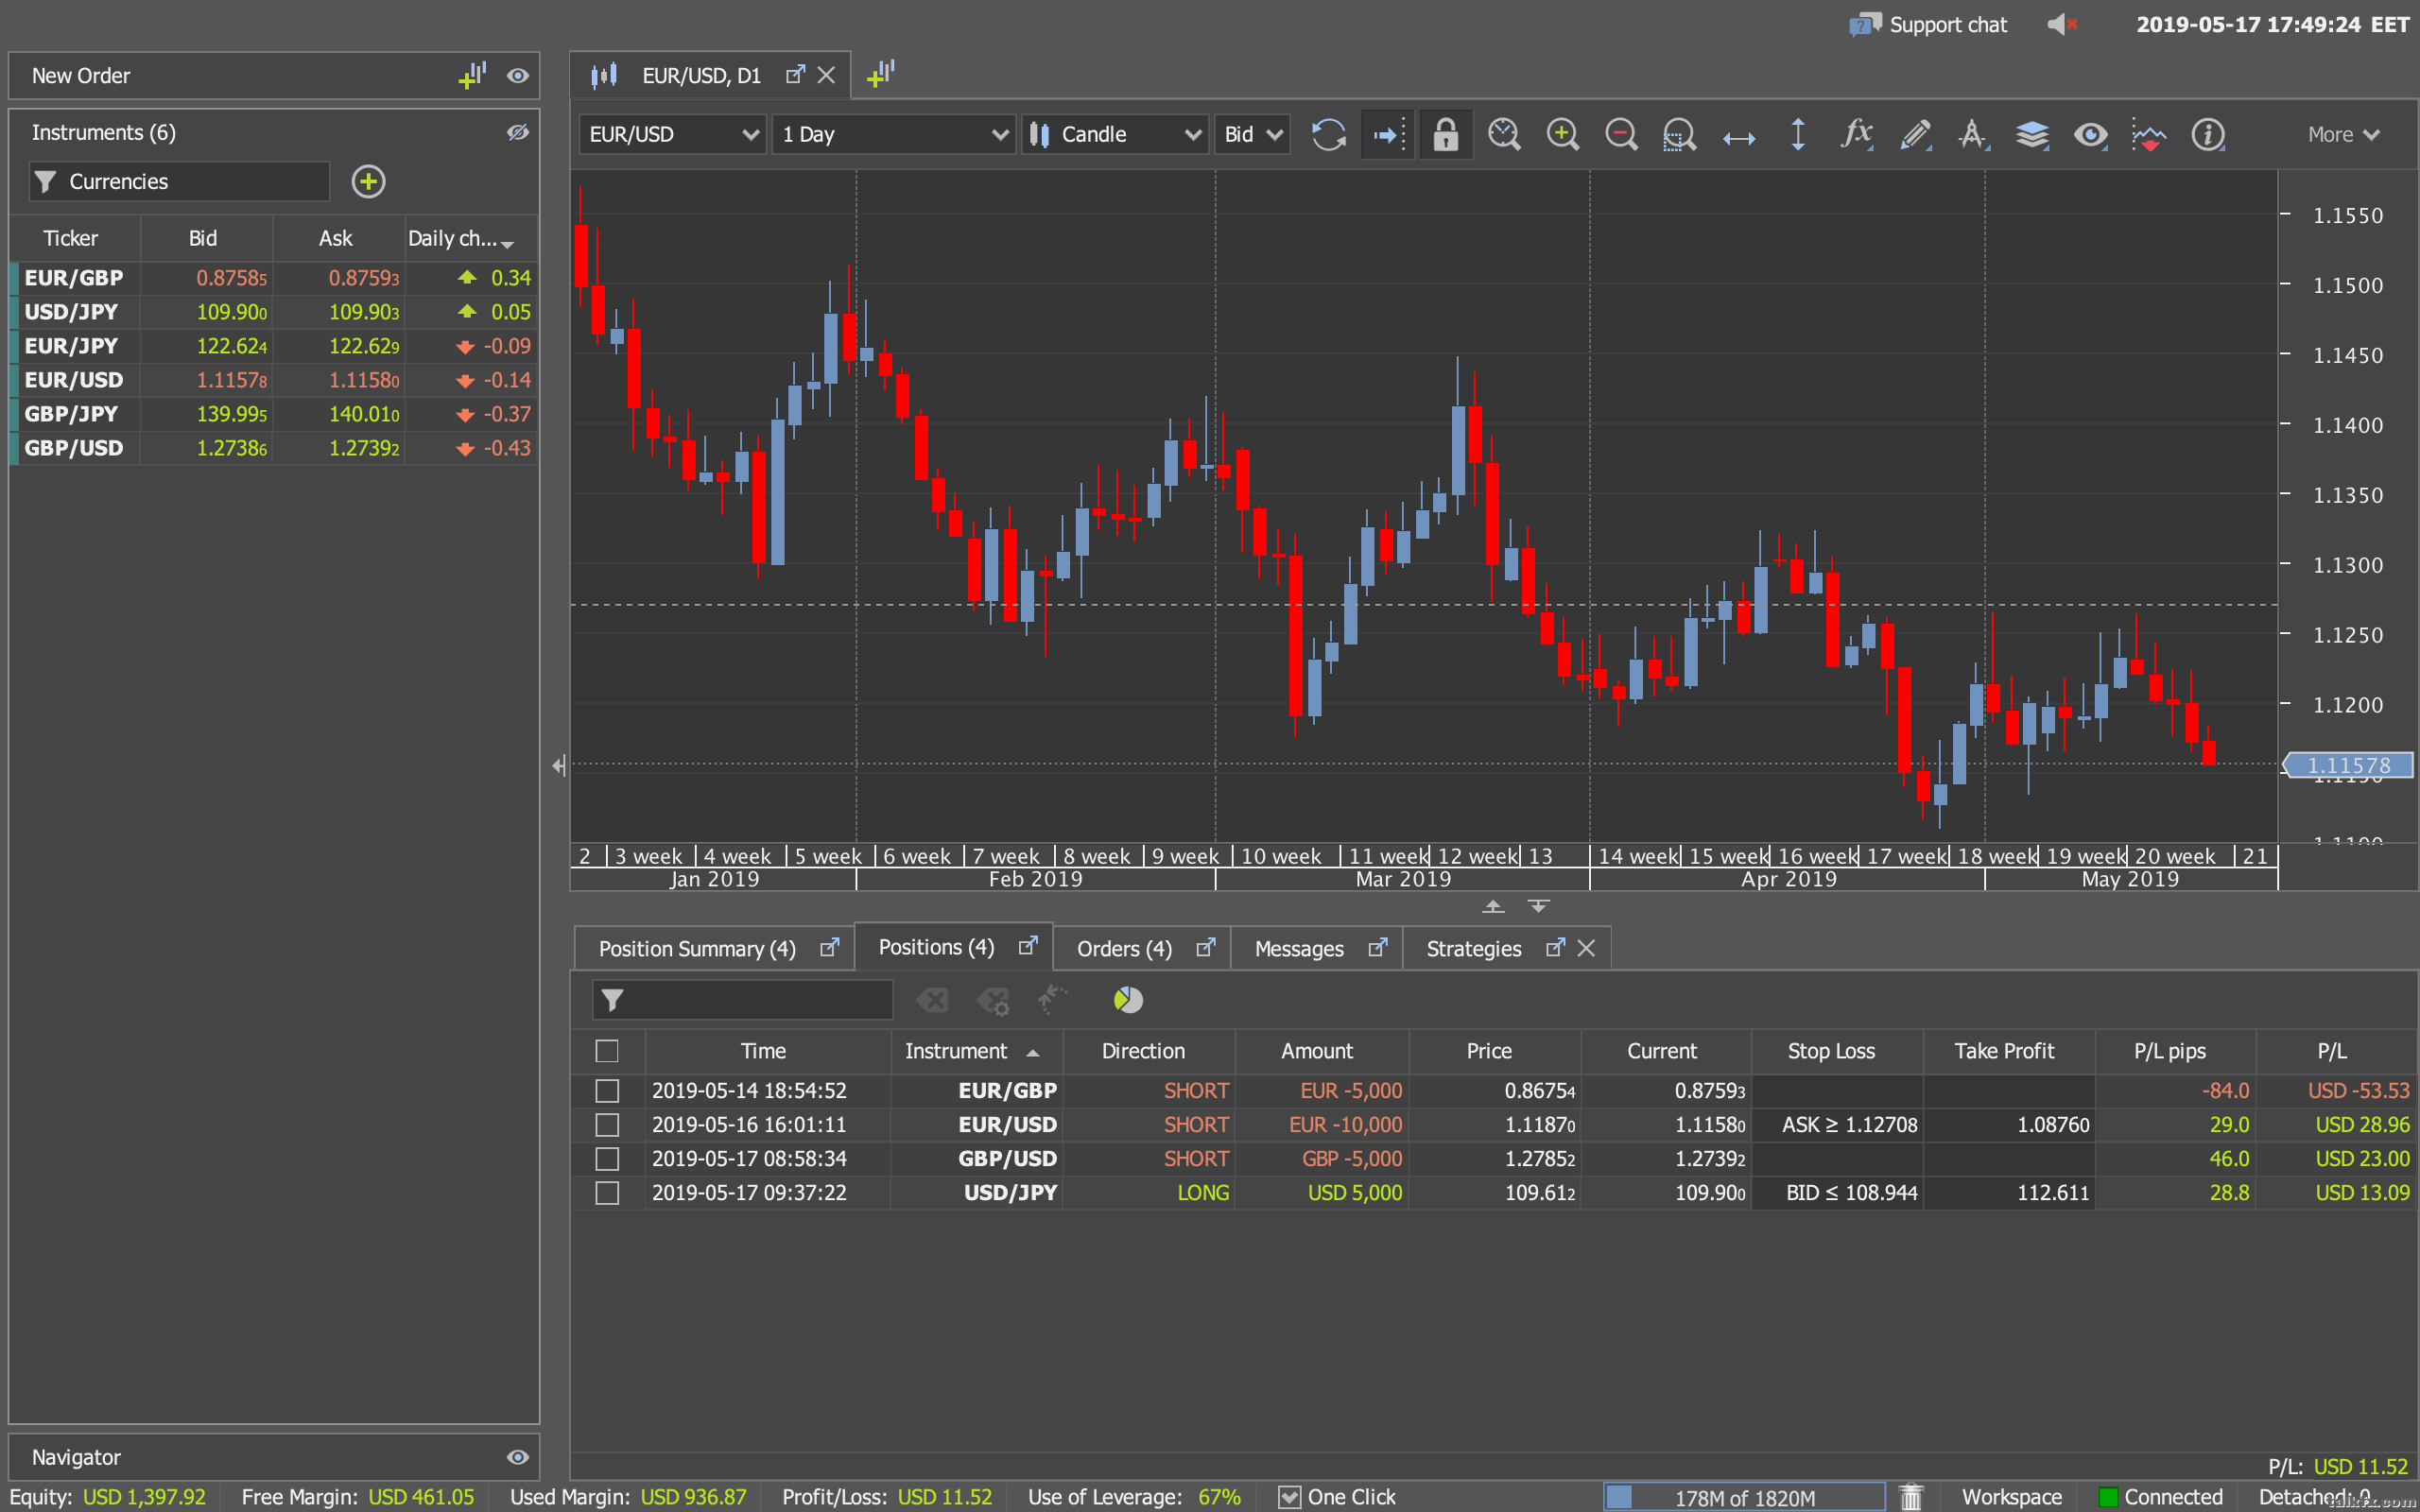Viewport: 2420px width, 1512px height.
Task: Click the chart eye visibility icon
Action: click(x=2091, y=134)
